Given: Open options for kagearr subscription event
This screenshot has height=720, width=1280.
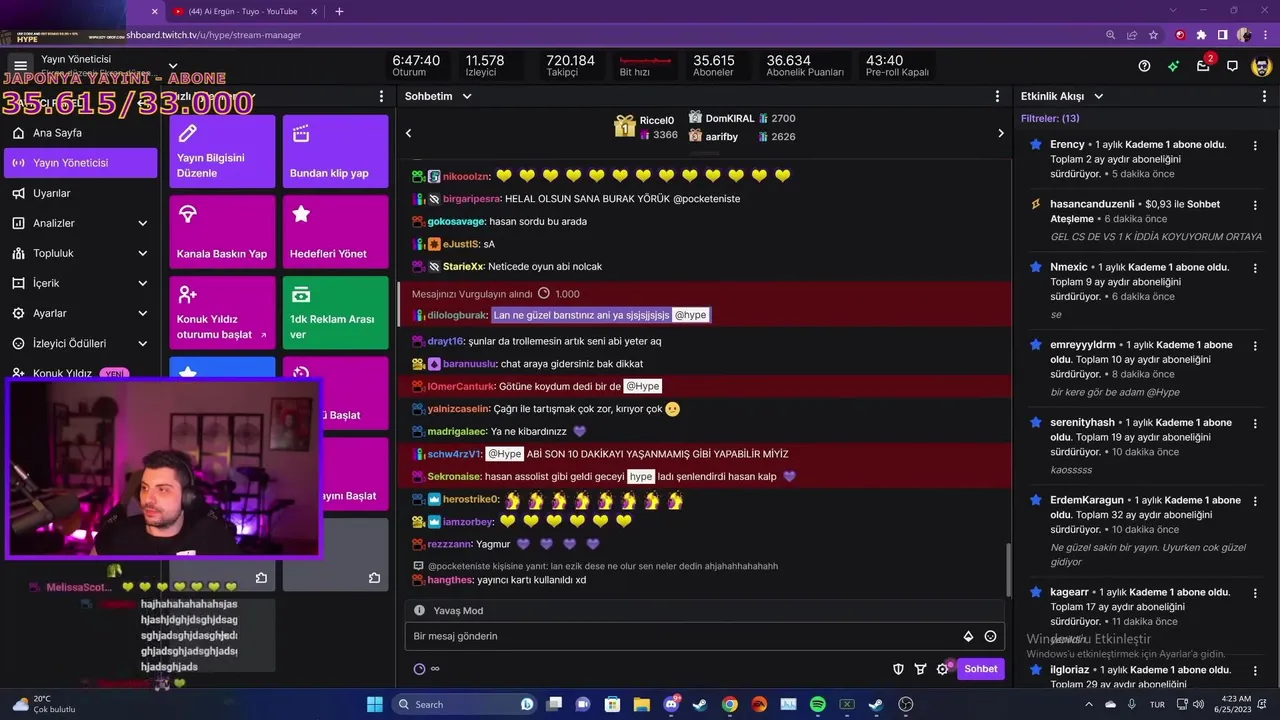Looking at the screenshot, I should 1255,593.
